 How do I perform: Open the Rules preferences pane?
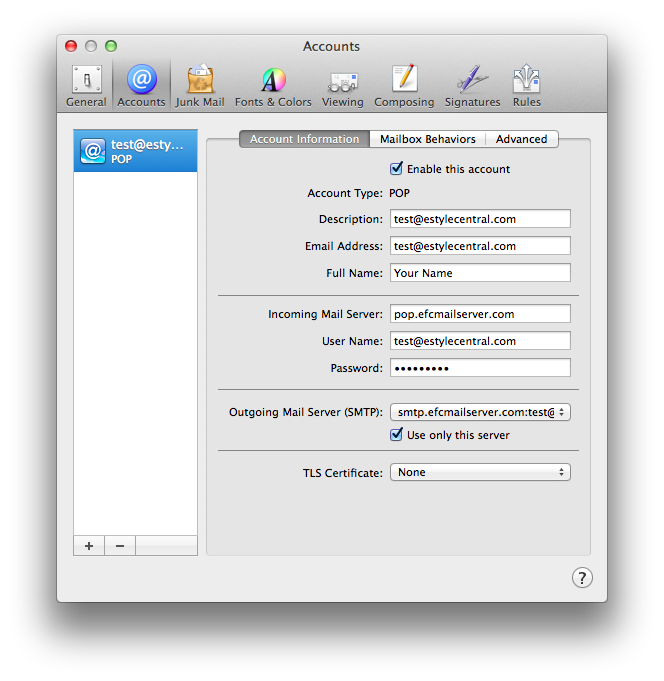click(x=526, y=86)
